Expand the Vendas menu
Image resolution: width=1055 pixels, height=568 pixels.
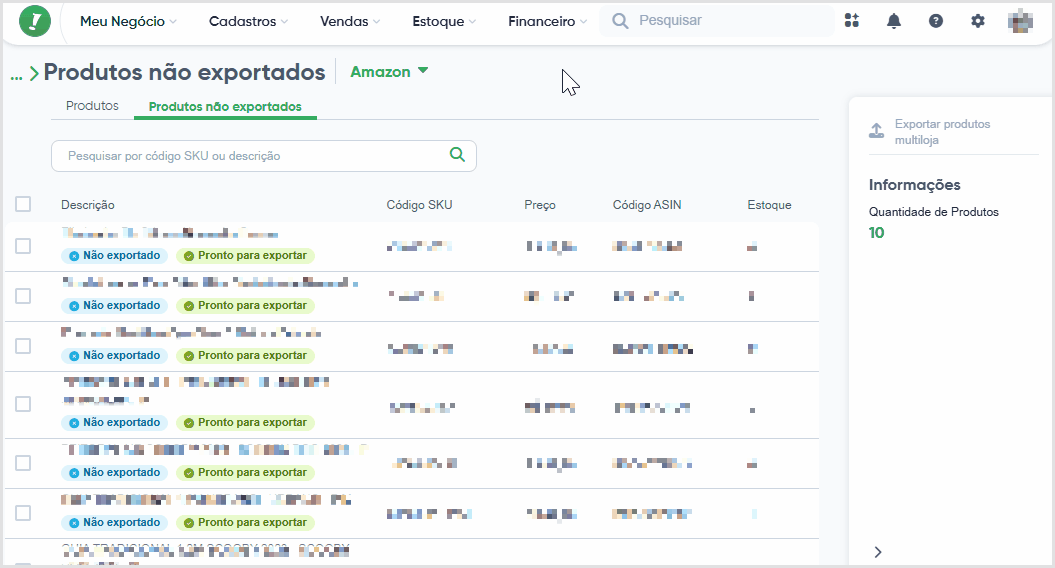point(350,21)
